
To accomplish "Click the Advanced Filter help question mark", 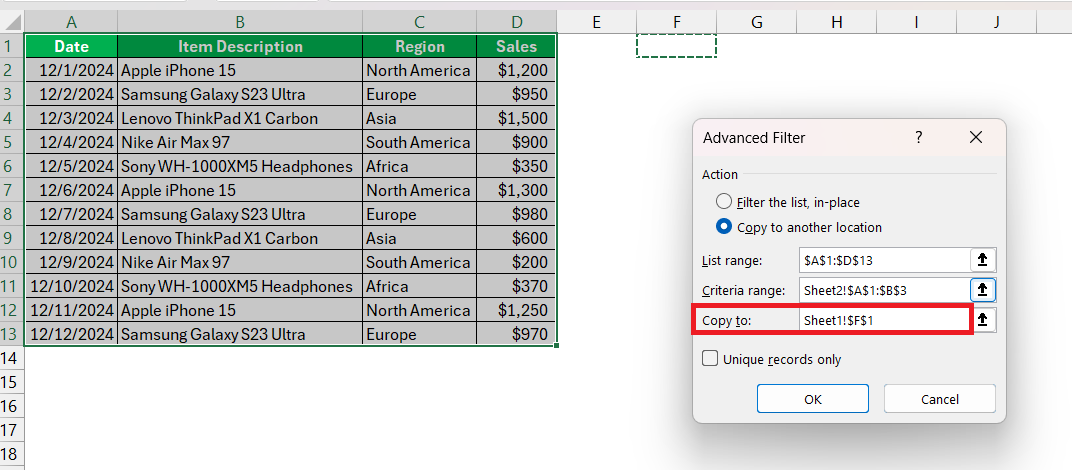I will (x=919, y=138).
